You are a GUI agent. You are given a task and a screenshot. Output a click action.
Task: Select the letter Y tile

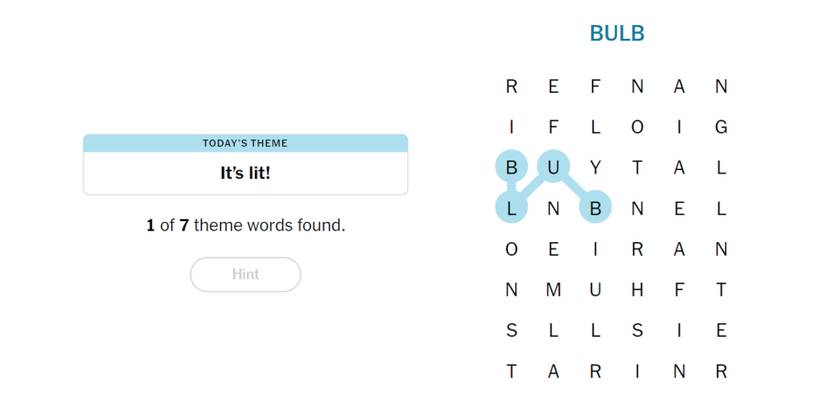pos(595,168)
